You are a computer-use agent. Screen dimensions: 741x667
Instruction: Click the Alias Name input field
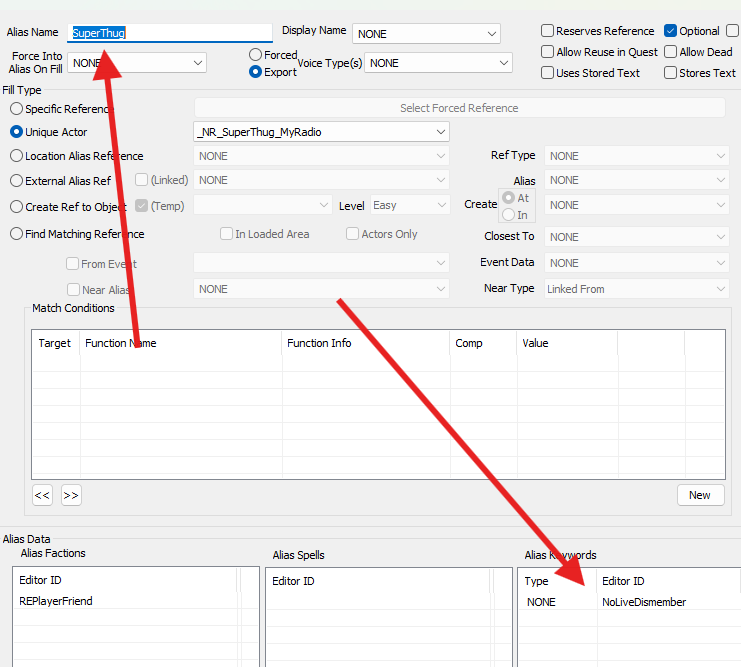(x=170, y=33)
